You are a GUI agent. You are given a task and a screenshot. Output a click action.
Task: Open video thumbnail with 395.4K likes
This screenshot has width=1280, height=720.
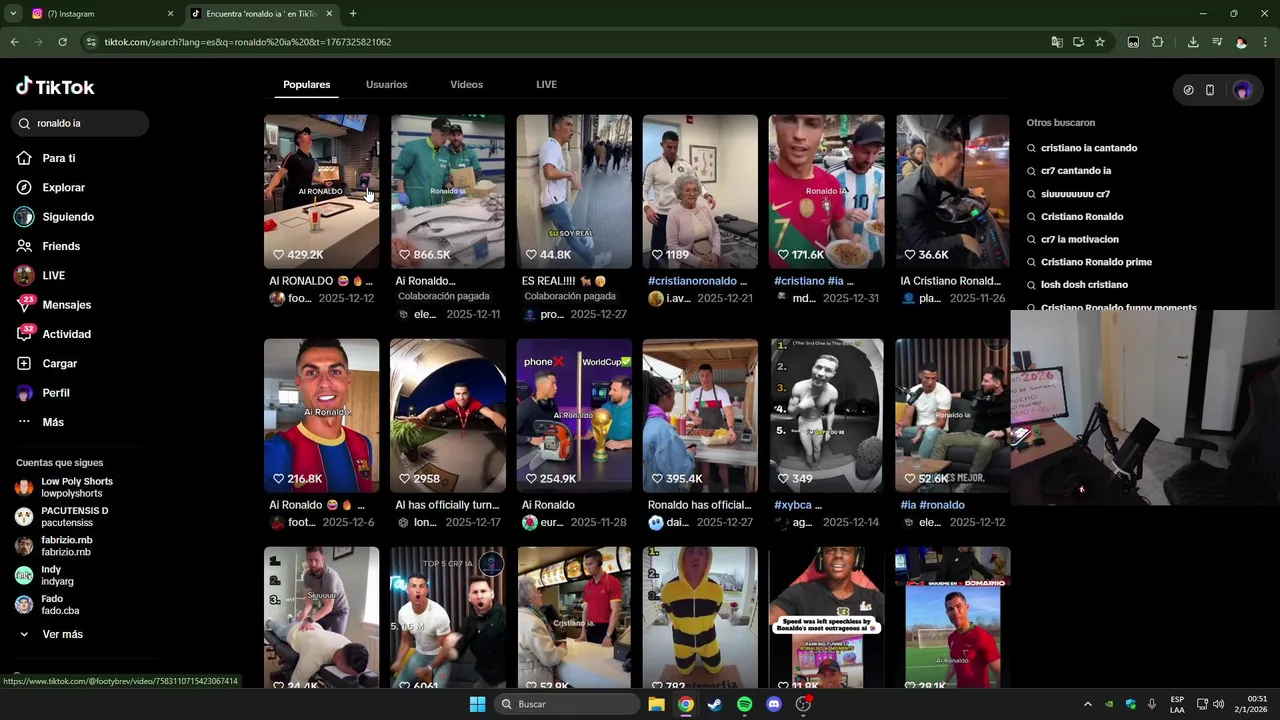[700, 415]
